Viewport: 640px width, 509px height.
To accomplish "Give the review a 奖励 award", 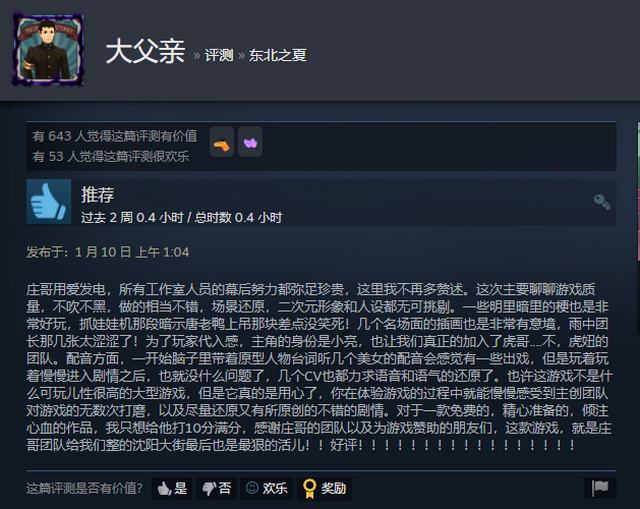I will tap(324, 488).
